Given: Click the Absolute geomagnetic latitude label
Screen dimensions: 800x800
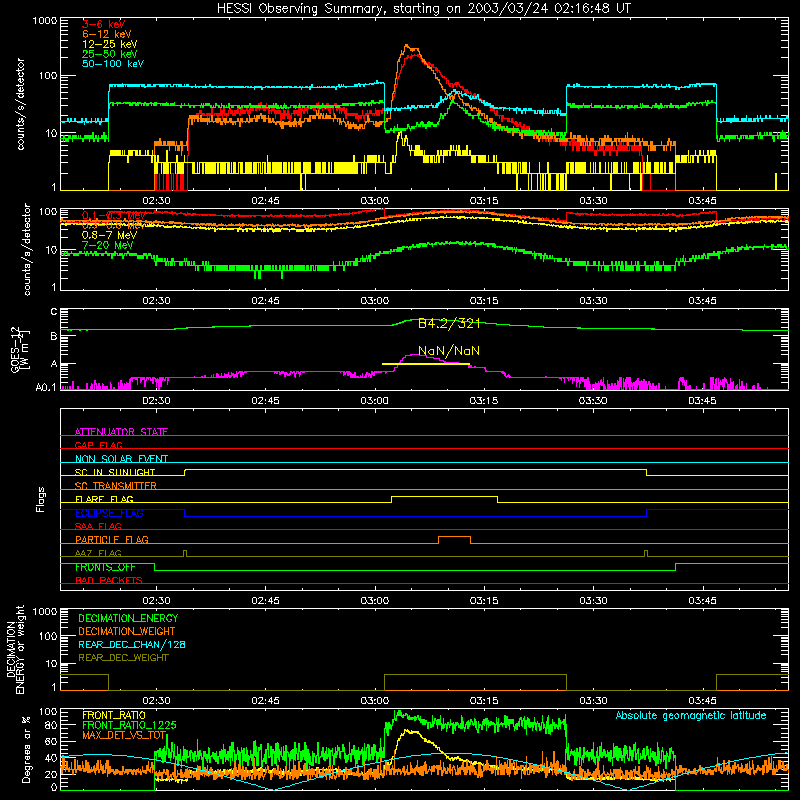Looking at the screenshot, I should 691,716.
